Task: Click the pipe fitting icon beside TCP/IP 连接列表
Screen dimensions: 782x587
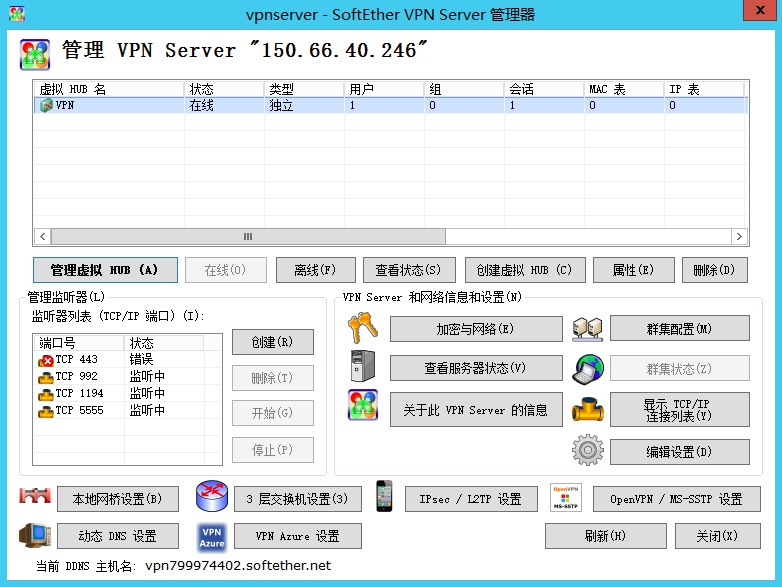Action: coord(587,409)
